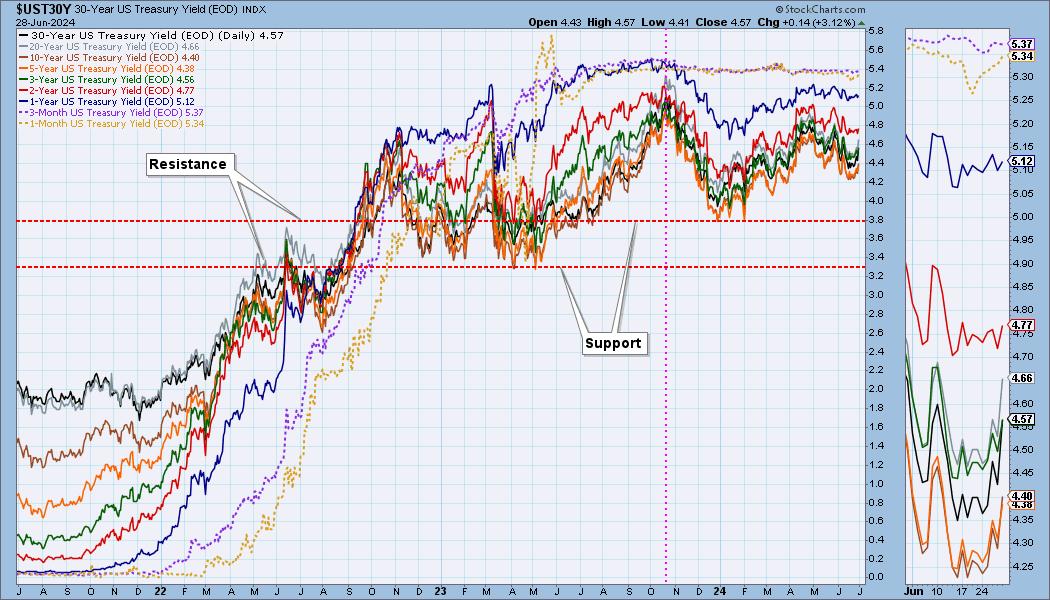Click the year label 23 on main x-axis
The width and height of the screenshot is (1050, 600).
click(440, 591)
